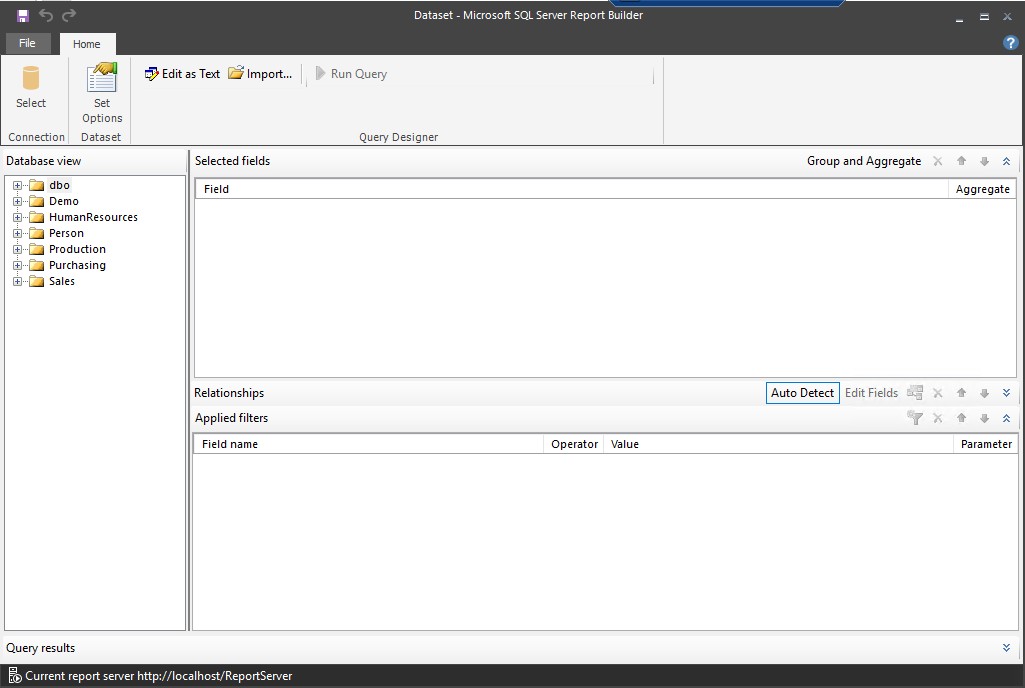The image size is (1025, 688).
Task: Expand the Sales schema node
Action: (18, 282)
